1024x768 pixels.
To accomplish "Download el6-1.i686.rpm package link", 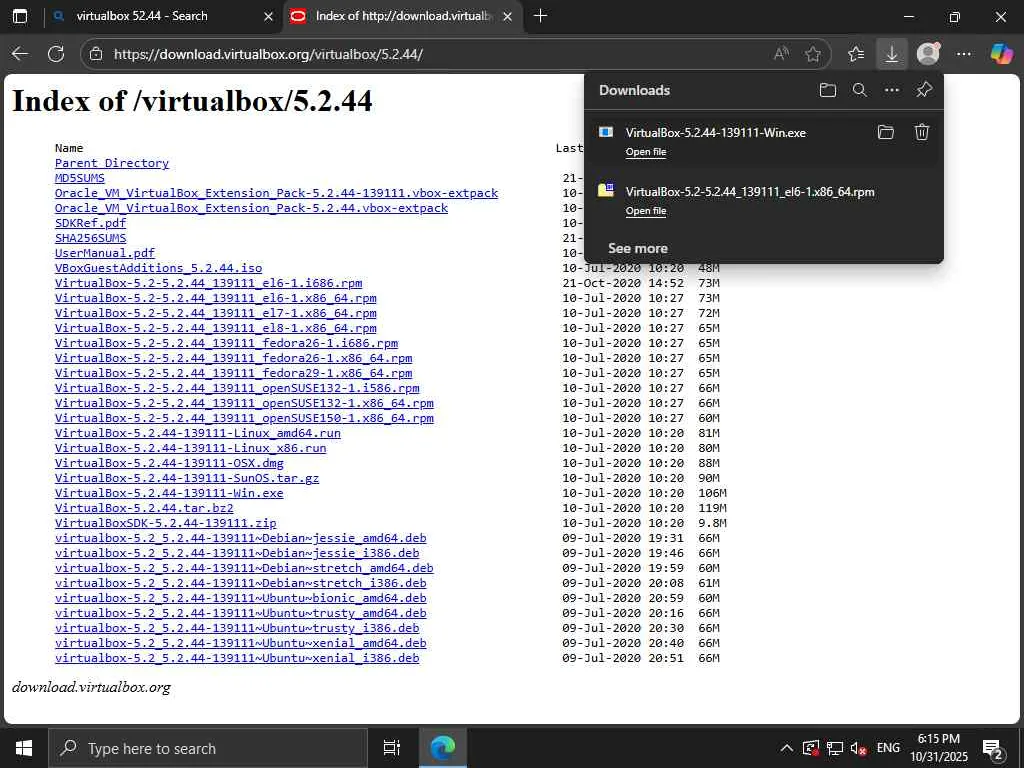I will [208, 283].
